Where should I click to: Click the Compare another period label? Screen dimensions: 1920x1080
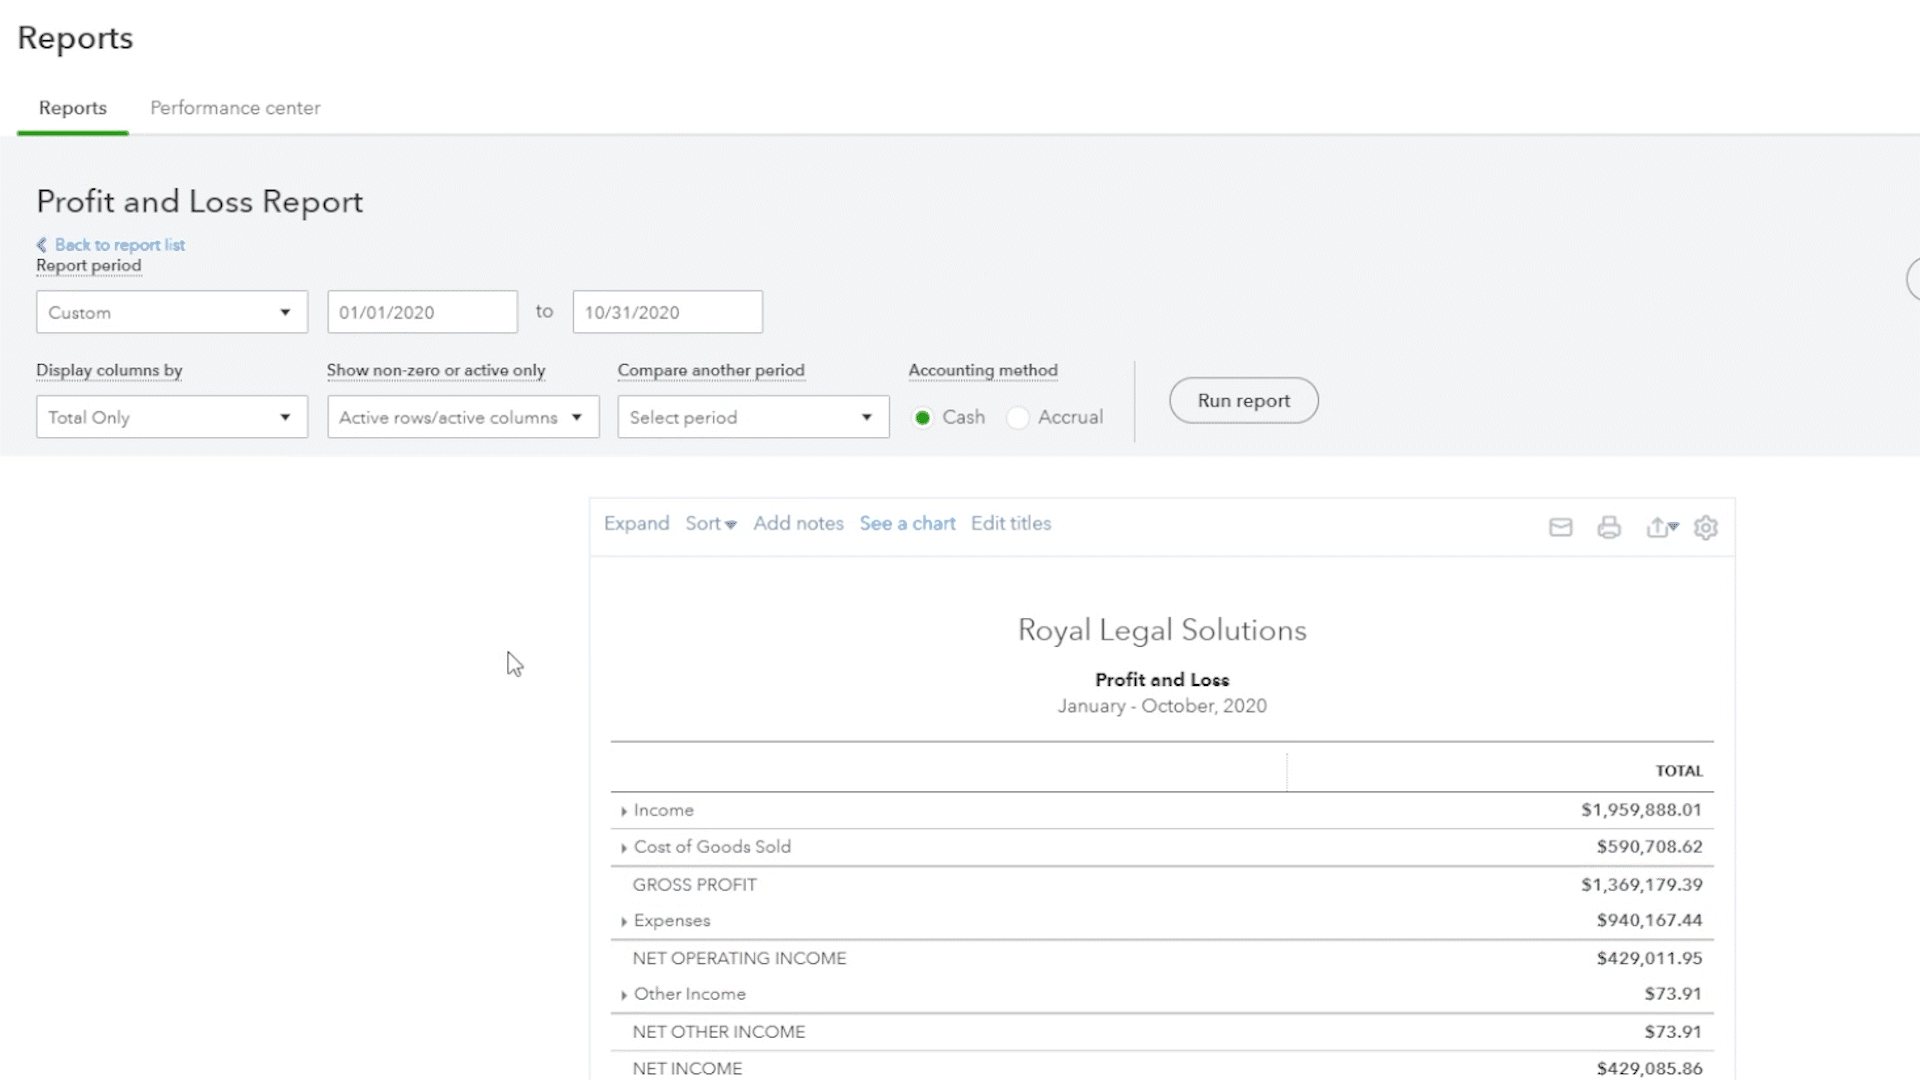tap(710, 370)
